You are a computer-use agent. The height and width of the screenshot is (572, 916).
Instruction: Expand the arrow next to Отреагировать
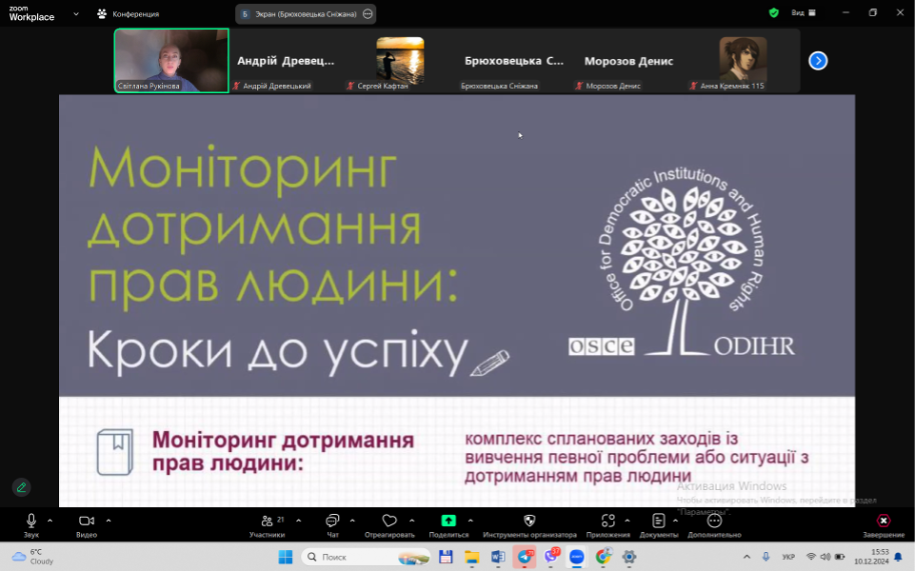click(x=412, y=521)
